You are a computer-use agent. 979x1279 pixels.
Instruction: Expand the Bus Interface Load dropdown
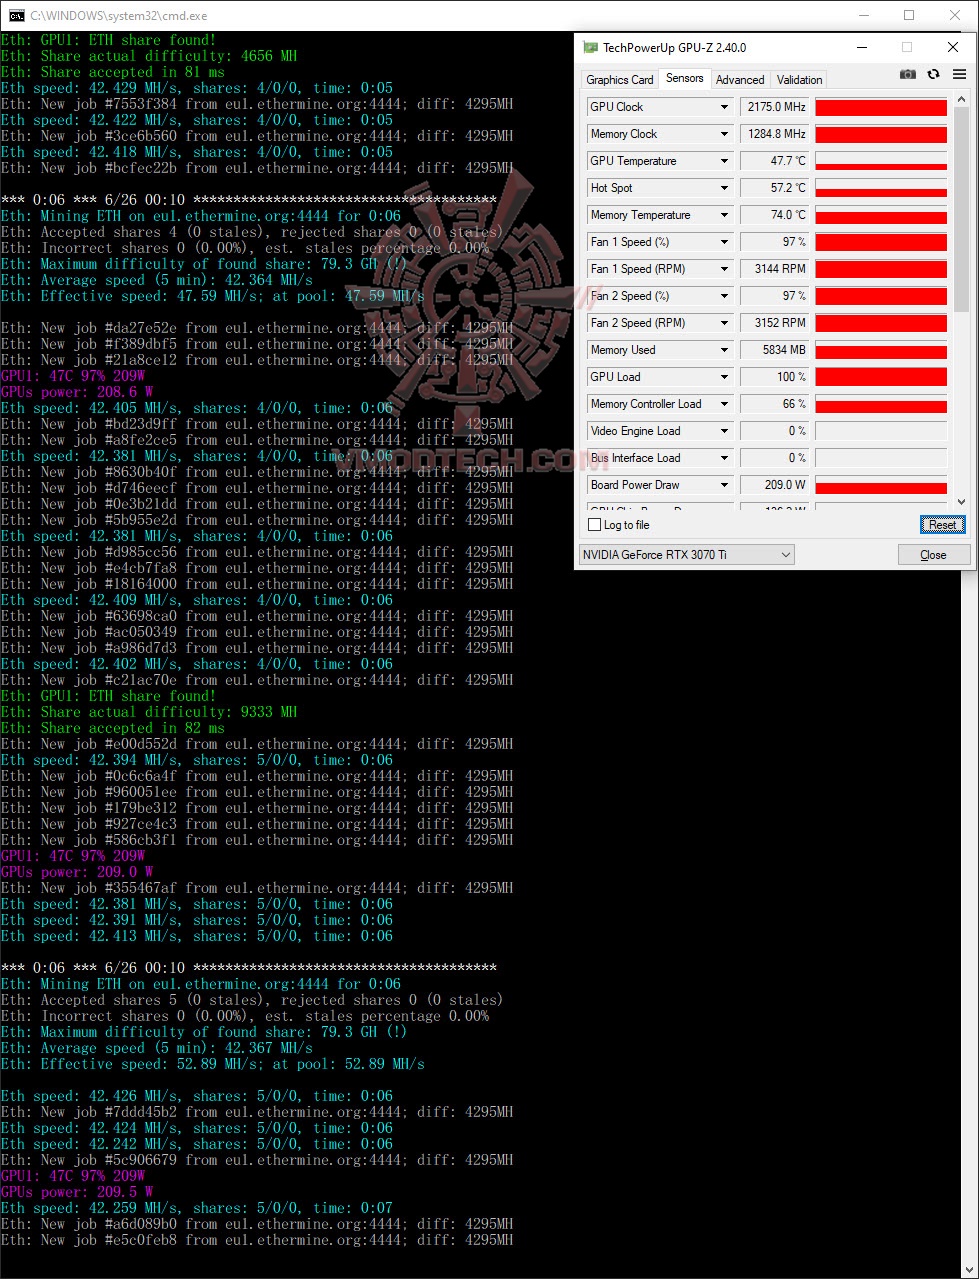coord(724,458)
